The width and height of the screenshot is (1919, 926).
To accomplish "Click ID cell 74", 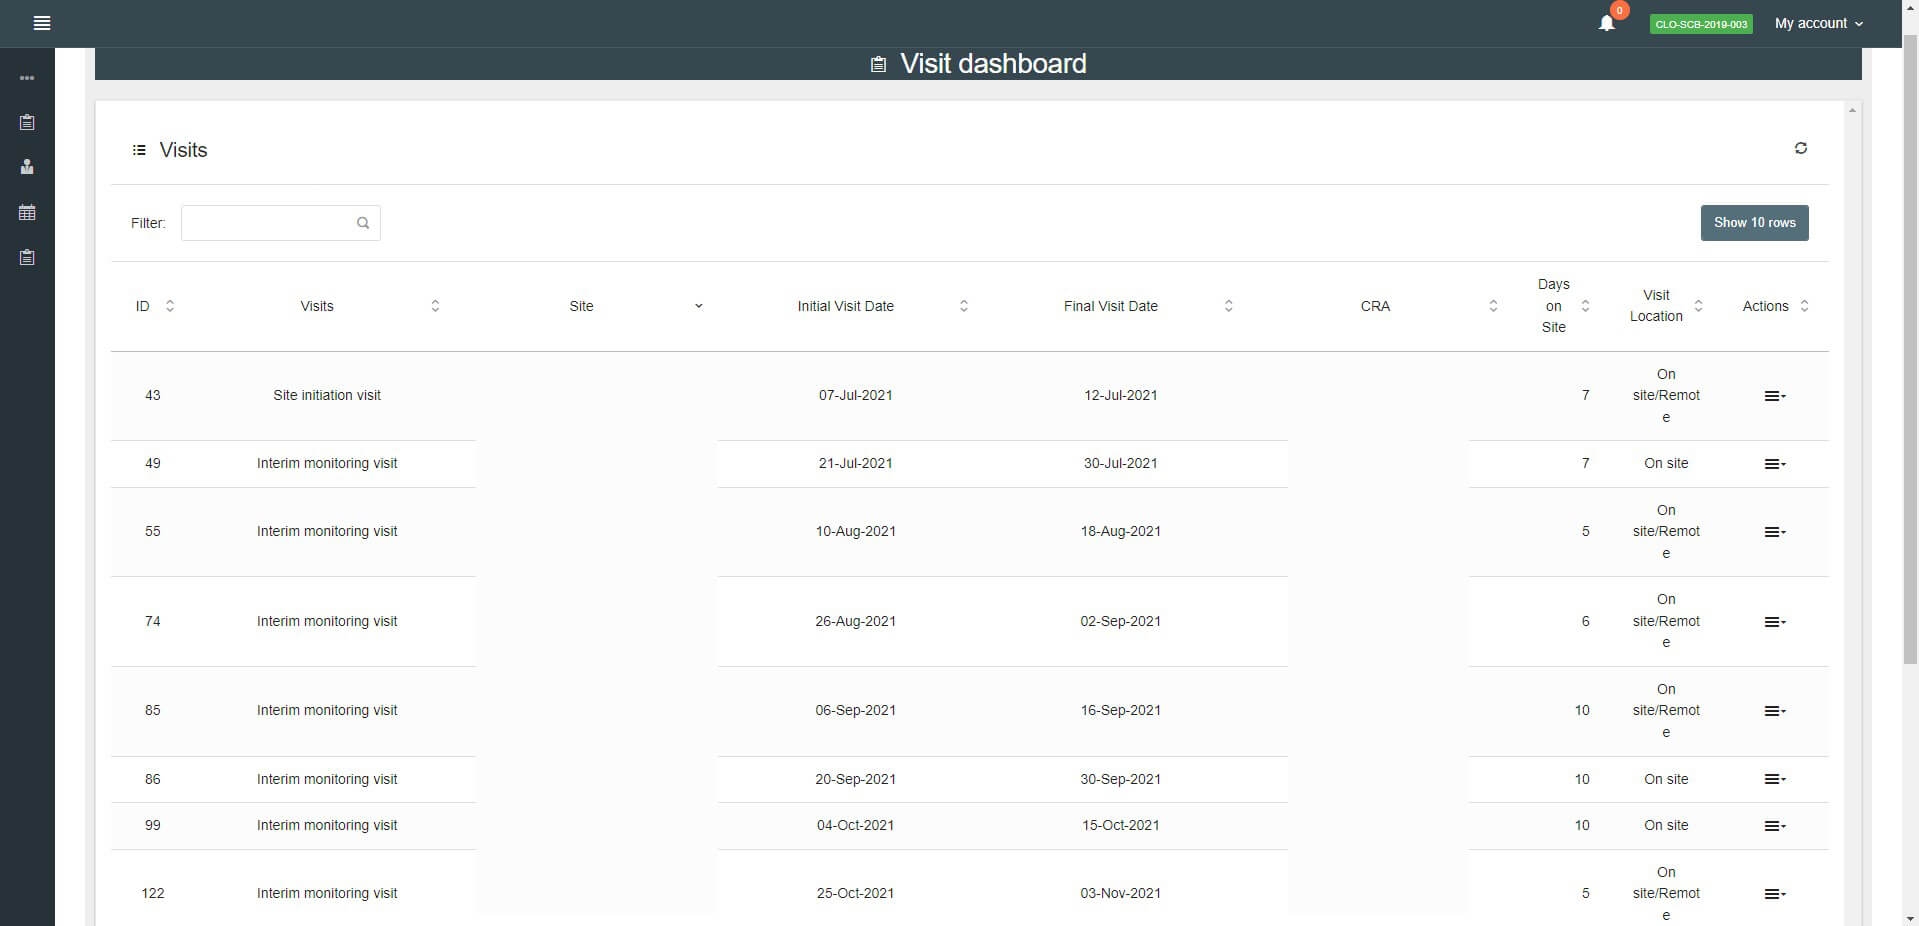I will point(152,621).
